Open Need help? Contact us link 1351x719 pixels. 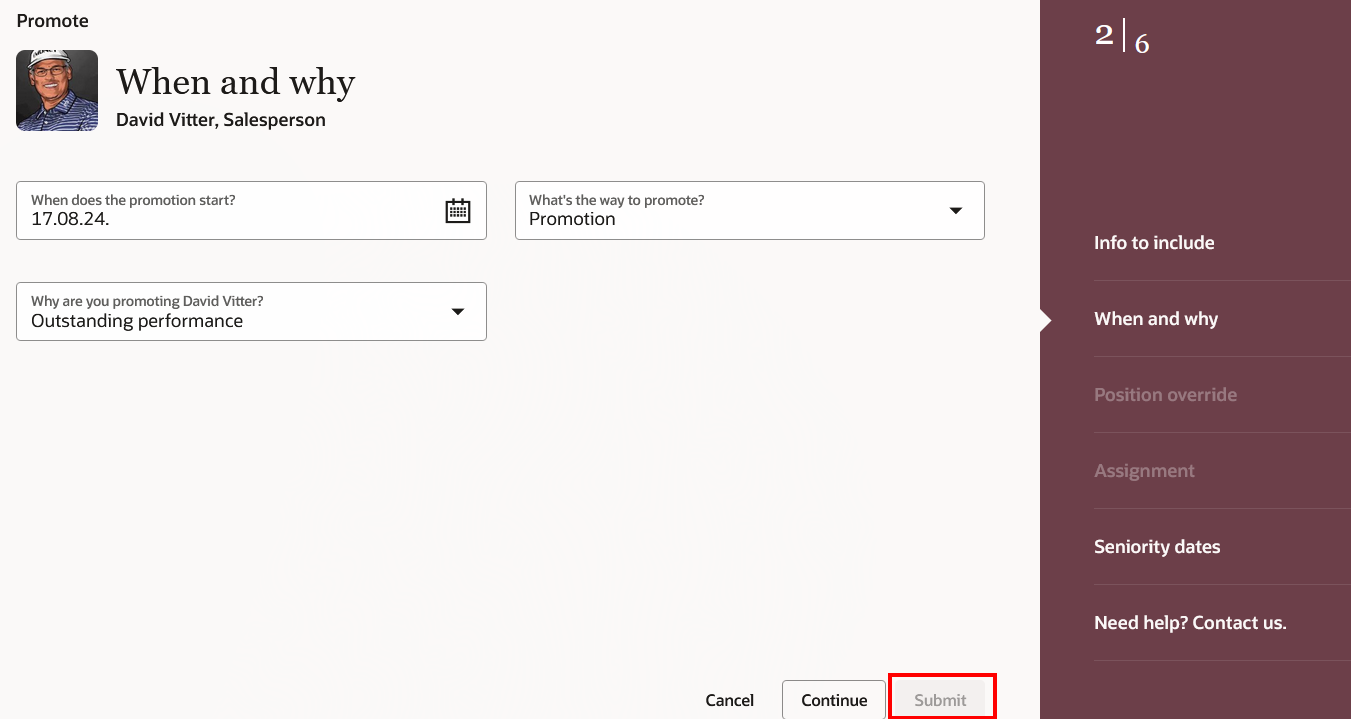(1190, 623)
